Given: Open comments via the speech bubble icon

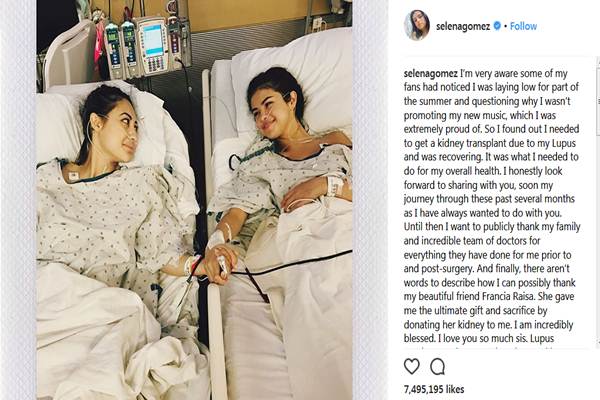Looking at the screenshot, I should coord(437,367).
